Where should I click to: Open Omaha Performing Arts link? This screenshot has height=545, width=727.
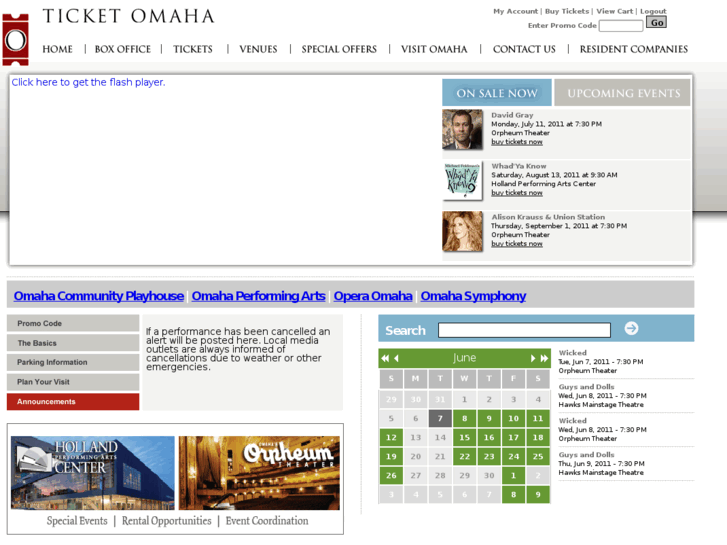coord(258,296)
